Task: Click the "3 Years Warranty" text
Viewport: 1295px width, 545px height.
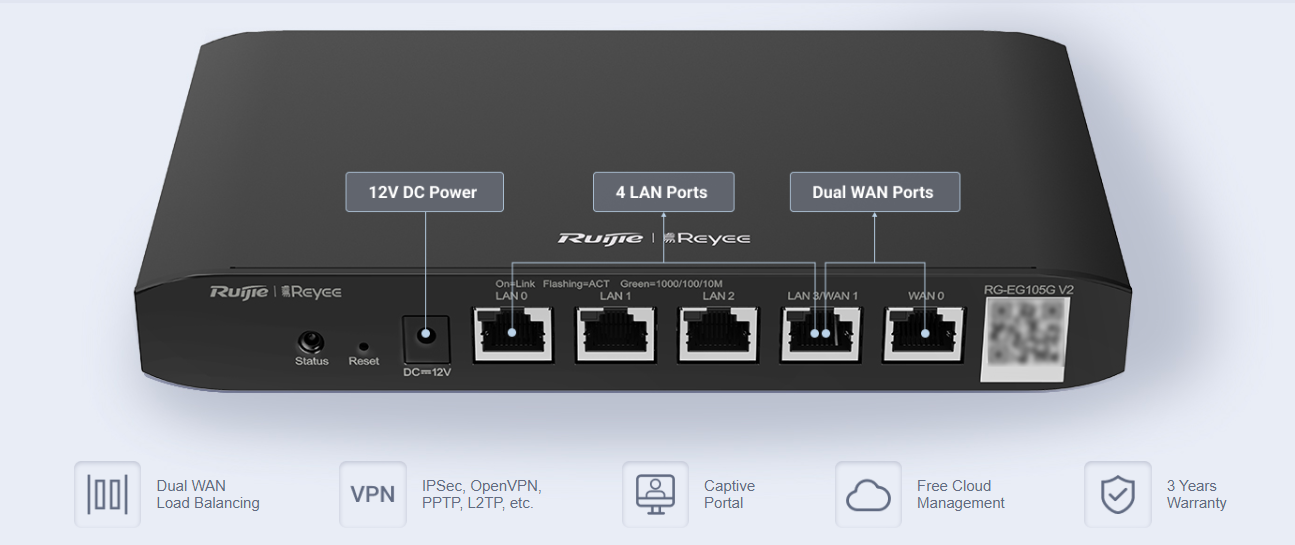Action: (1196, 494)
